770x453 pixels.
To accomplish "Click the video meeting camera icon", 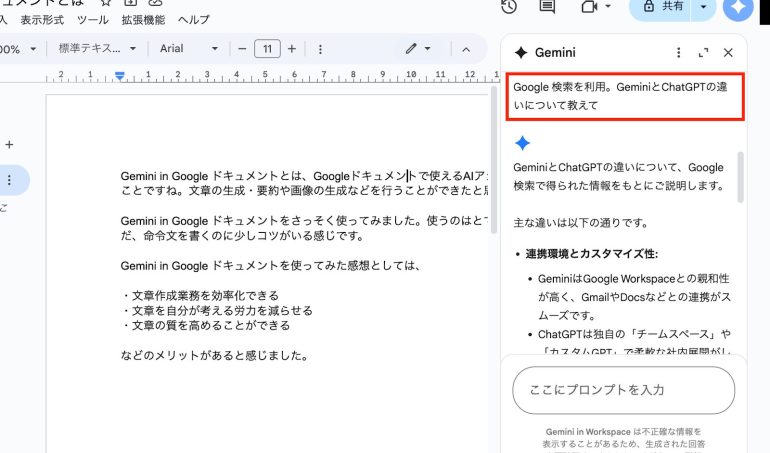I will point(589,6).
